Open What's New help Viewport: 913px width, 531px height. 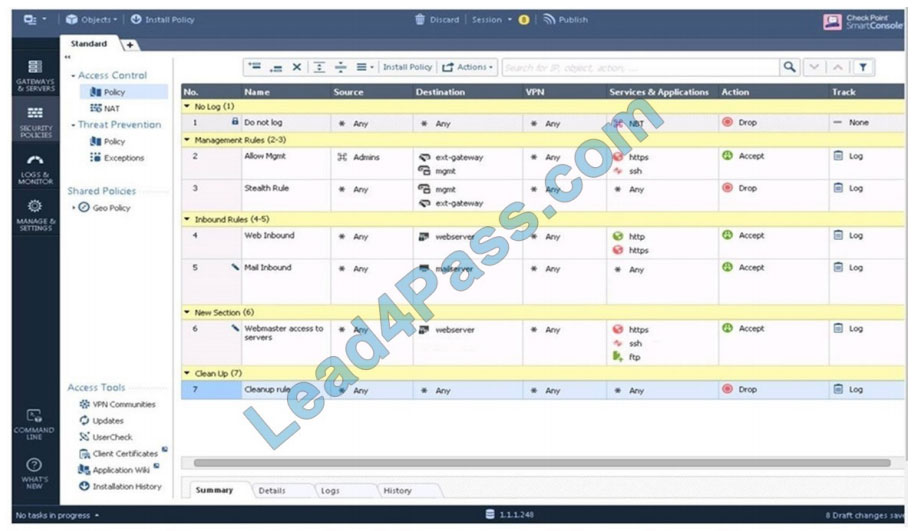pyautogui.click(x=34, y=473)
